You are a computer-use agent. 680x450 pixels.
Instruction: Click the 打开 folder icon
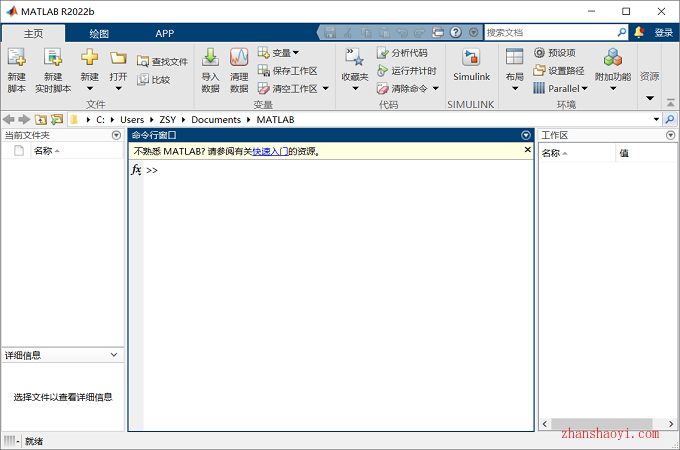click(118, 58)
